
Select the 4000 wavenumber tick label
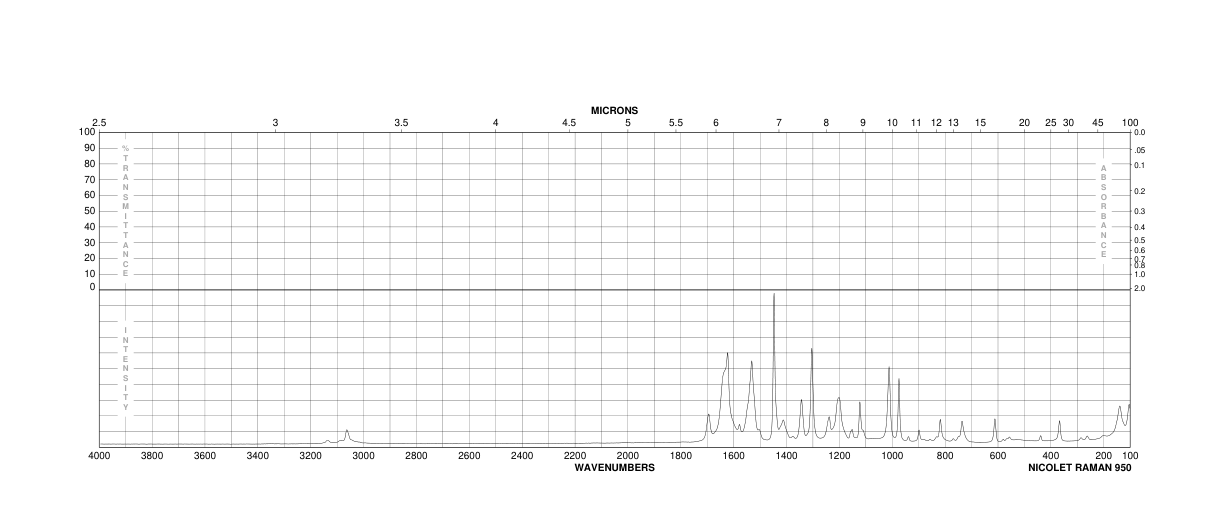(x=99, y=456)
